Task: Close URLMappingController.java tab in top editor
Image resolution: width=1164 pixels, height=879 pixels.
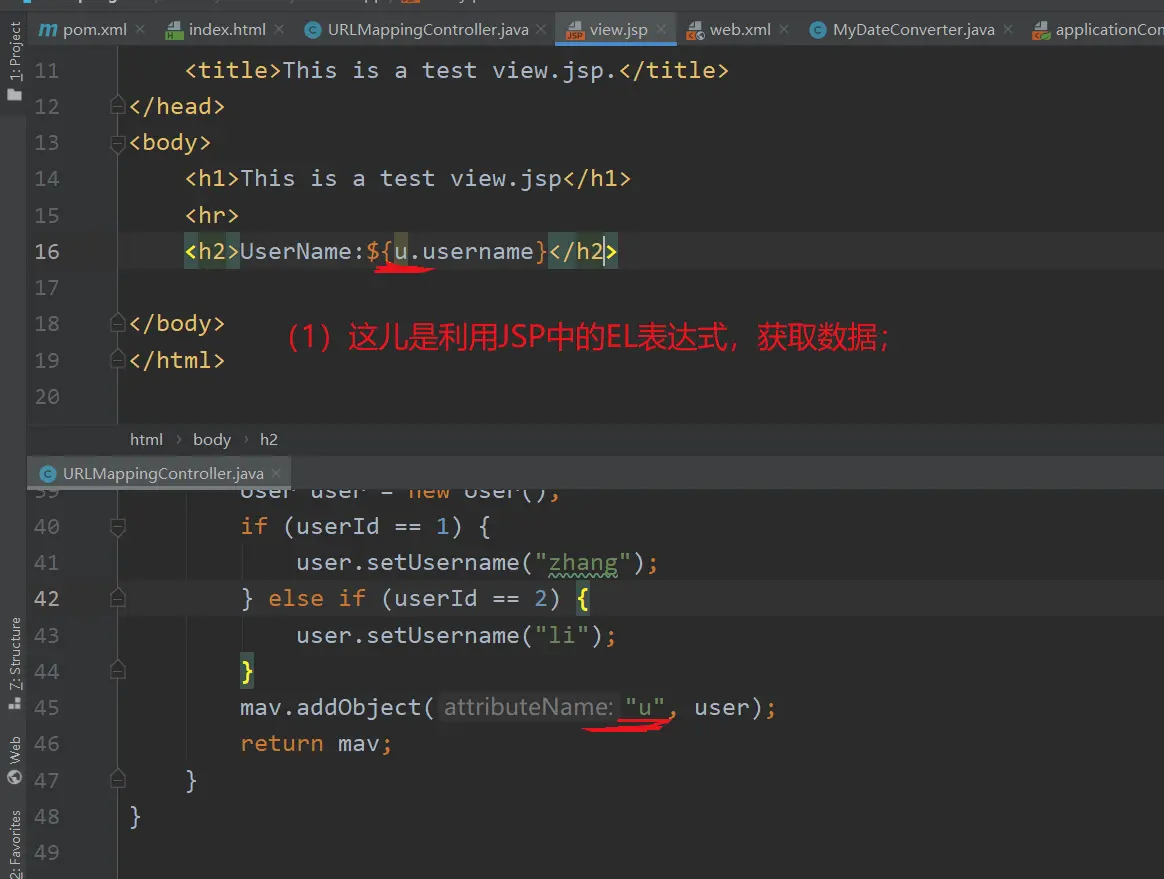Action: (541, 30)
